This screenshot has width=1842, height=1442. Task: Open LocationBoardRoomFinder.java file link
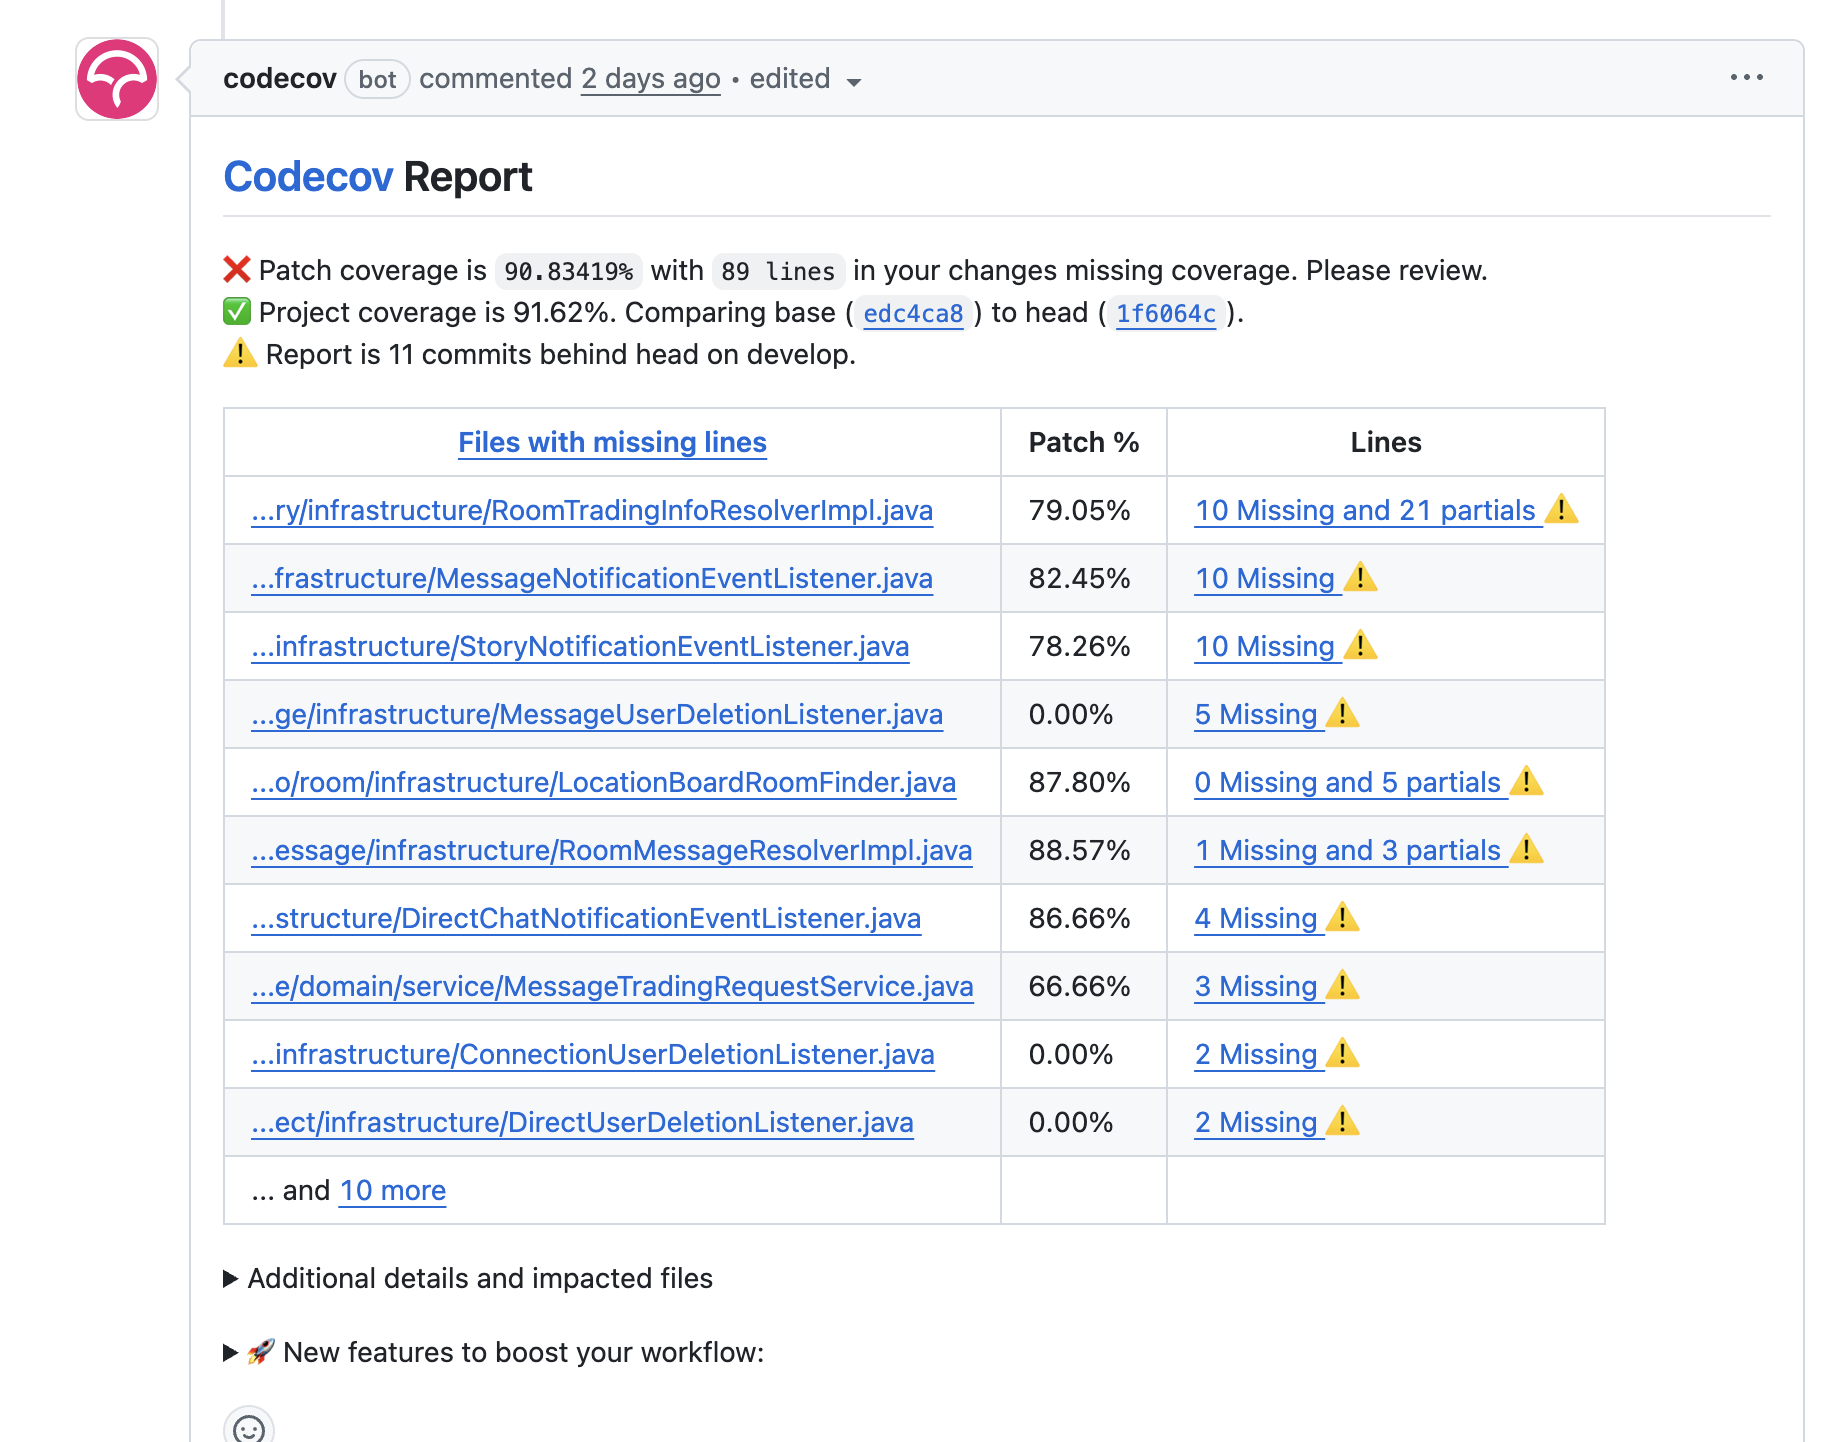coord(604,782)
